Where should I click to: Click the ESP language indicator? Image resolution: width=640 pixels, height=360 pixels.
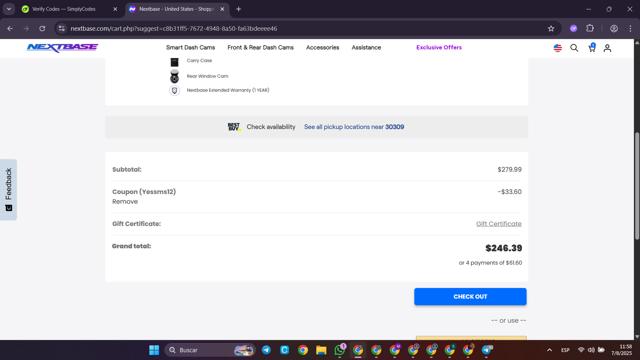pos(565,350)
